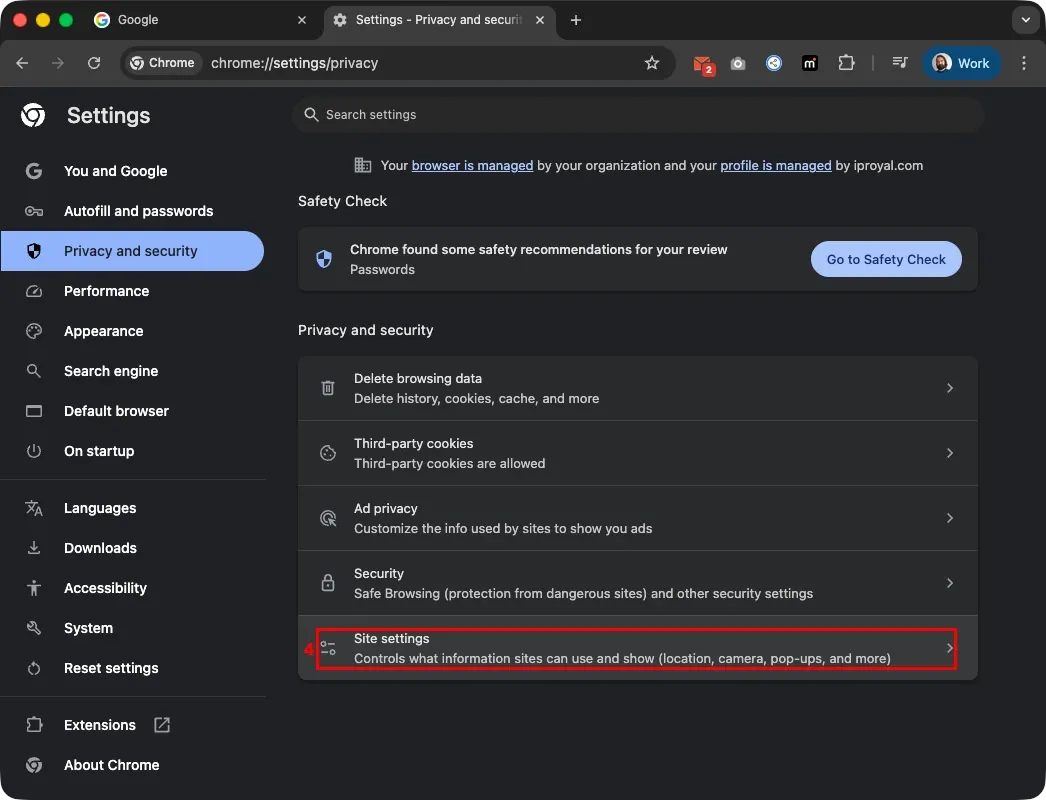Click the trash icon for Delete browsing data

(328, 388)
